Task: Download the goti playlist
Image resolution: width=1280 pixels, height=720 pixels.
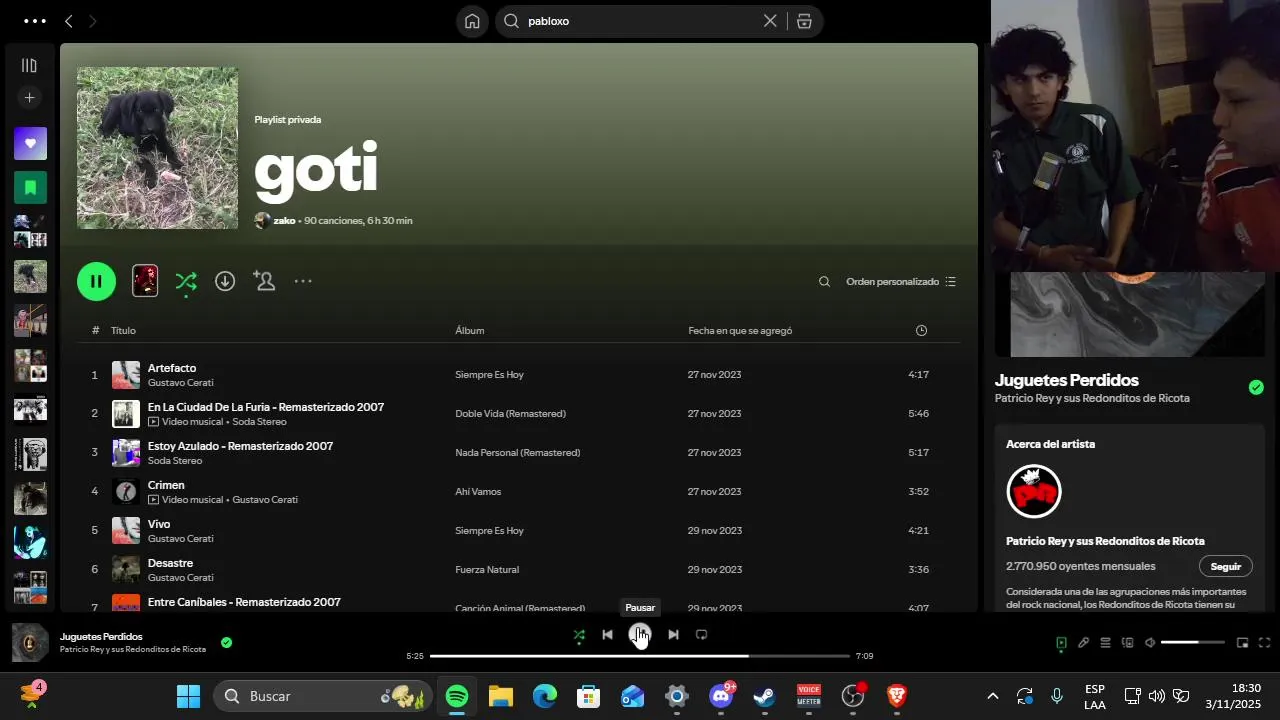Action: (225, 282)
